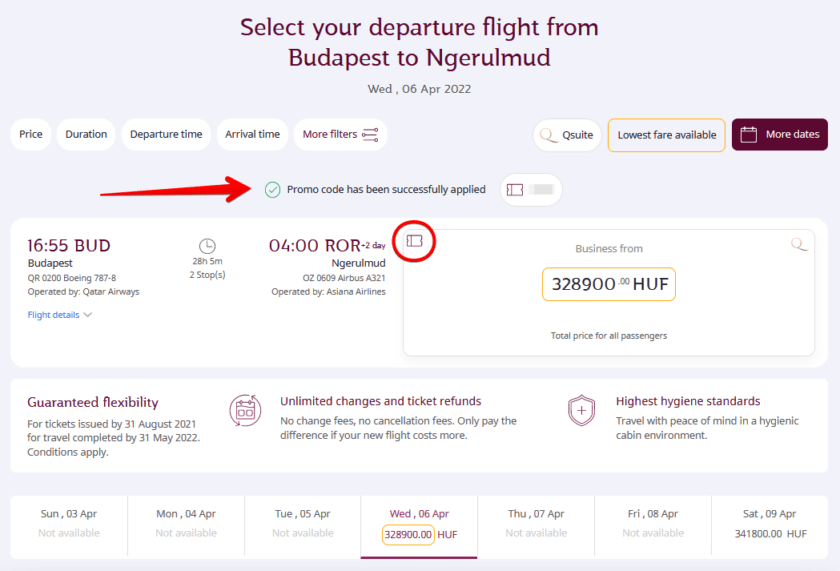840x571 pixels.
Task: Click the green promo code success checkmark
Action: pyautogui.click(x=272, y=189)
